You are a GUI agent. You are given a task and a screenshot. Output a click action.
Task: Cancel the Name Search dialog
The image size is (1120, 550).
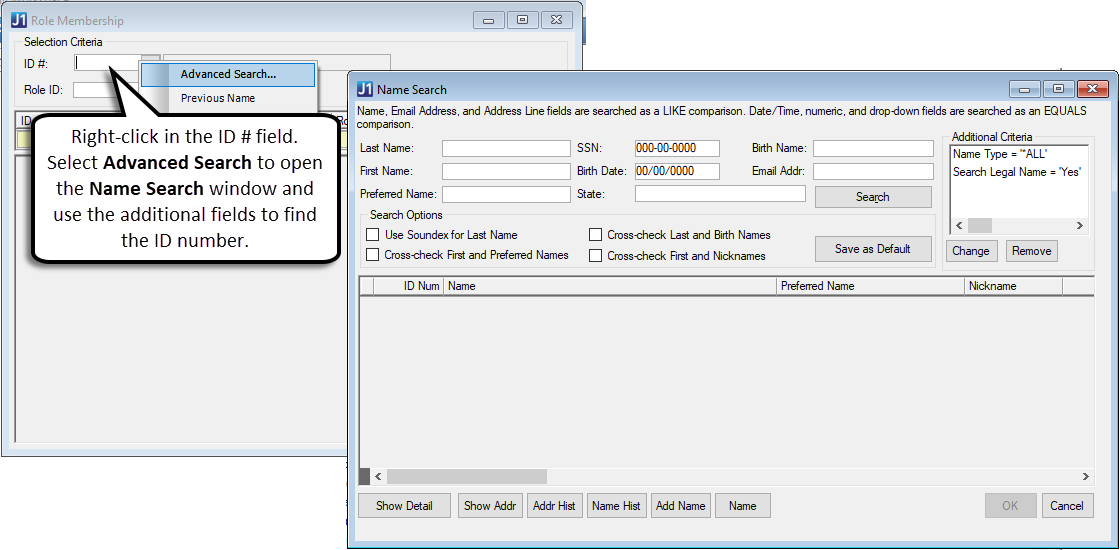1067,506
